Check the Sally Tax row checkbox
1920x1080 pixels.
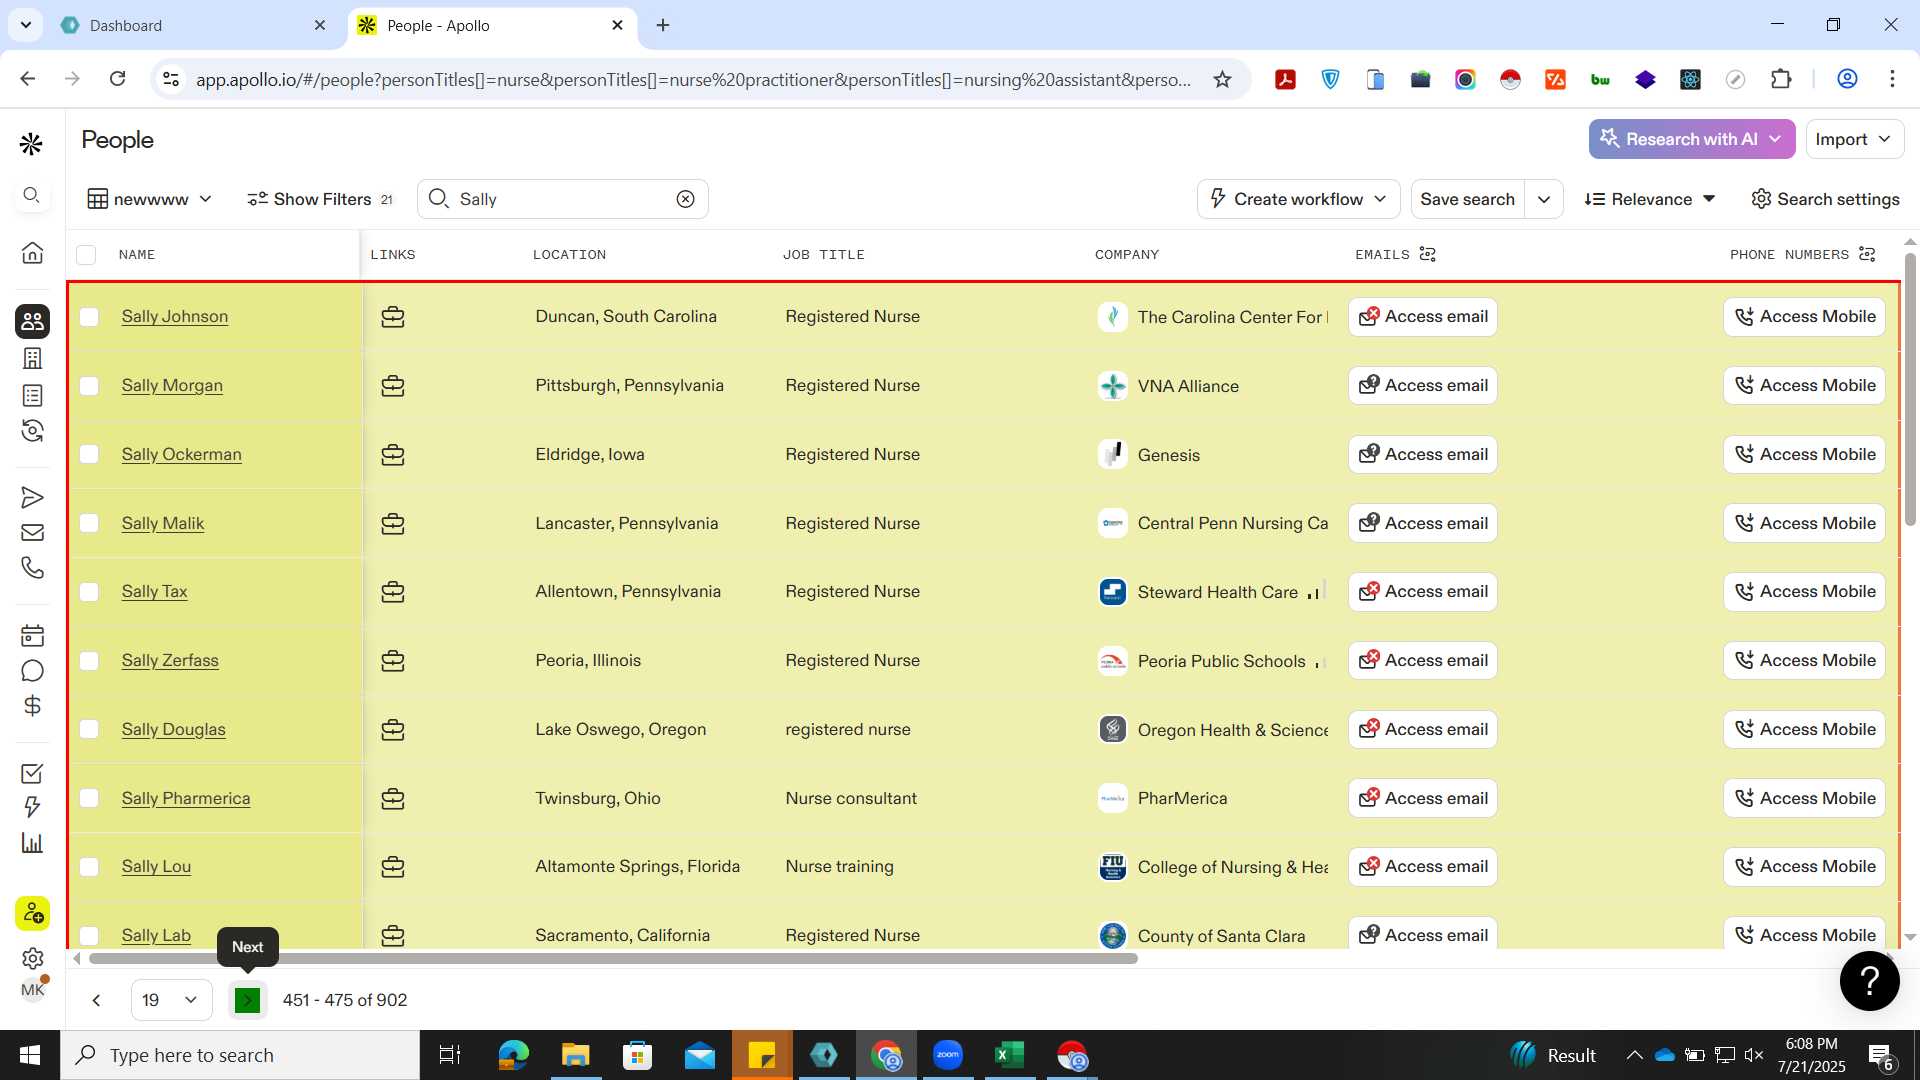tap(89, 592)
